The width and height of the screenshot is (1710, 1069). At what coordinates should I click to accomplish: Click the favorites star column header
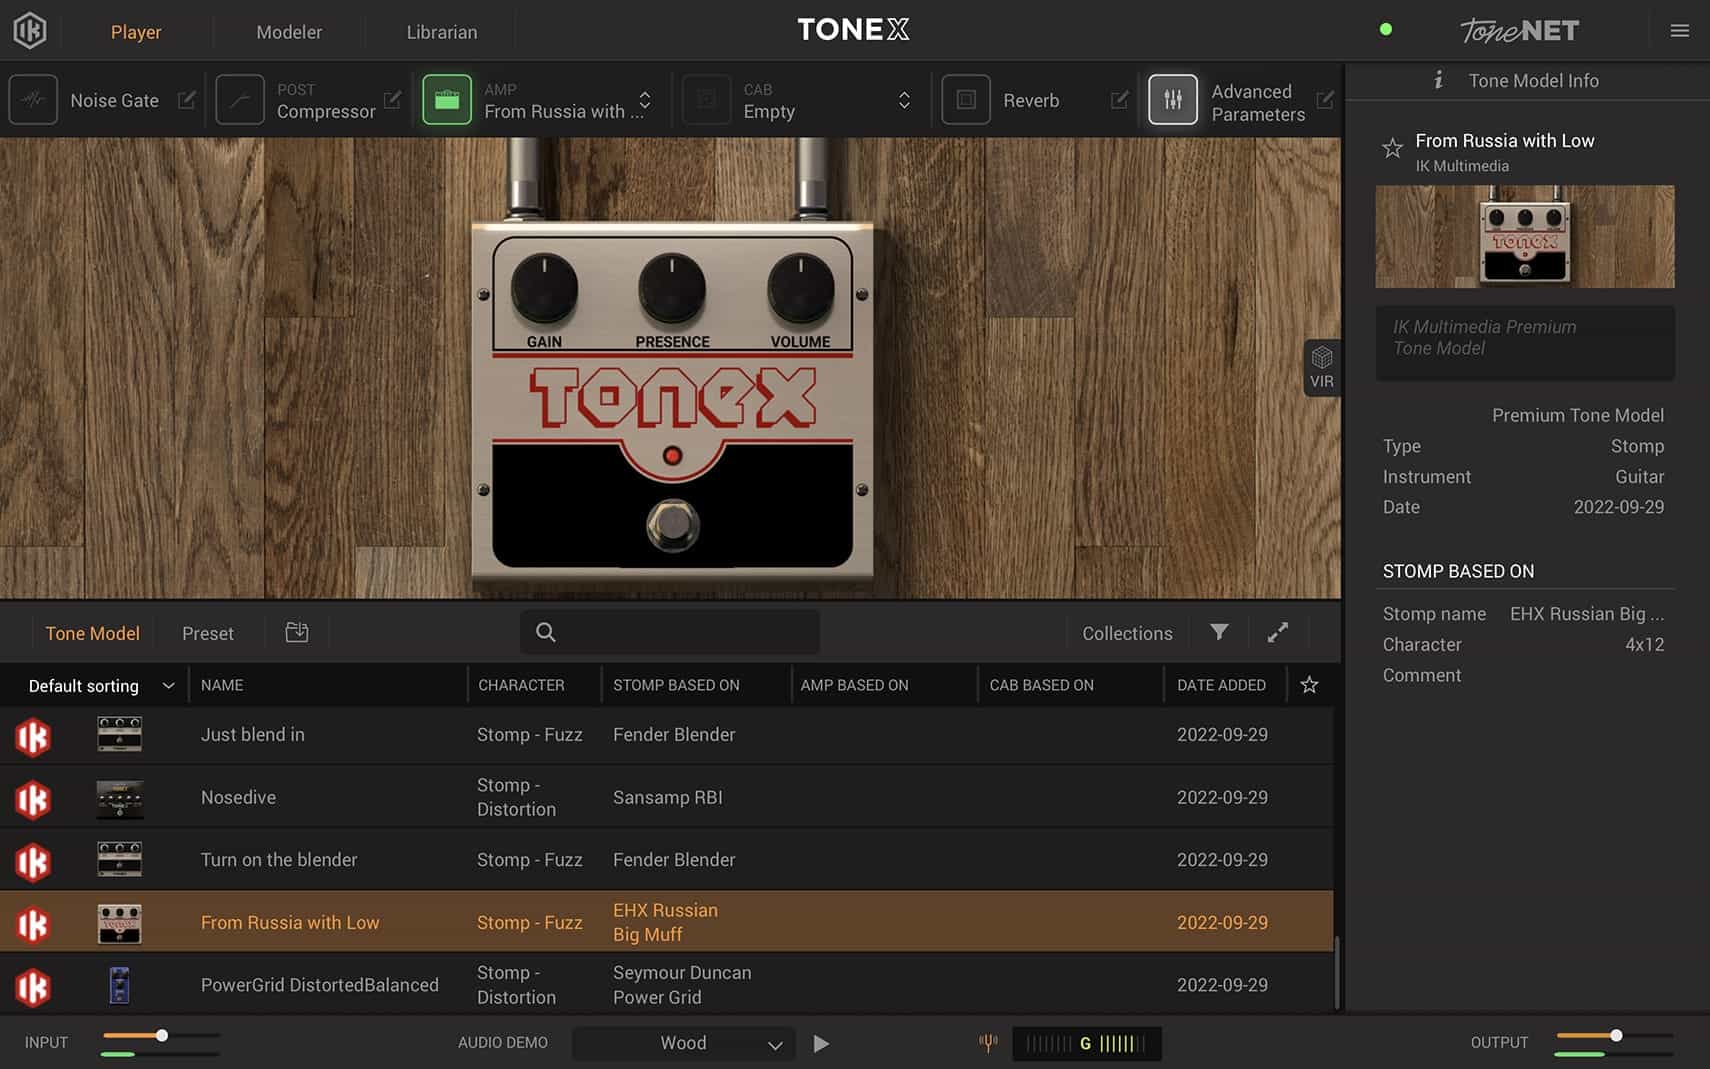point(1309,685)
